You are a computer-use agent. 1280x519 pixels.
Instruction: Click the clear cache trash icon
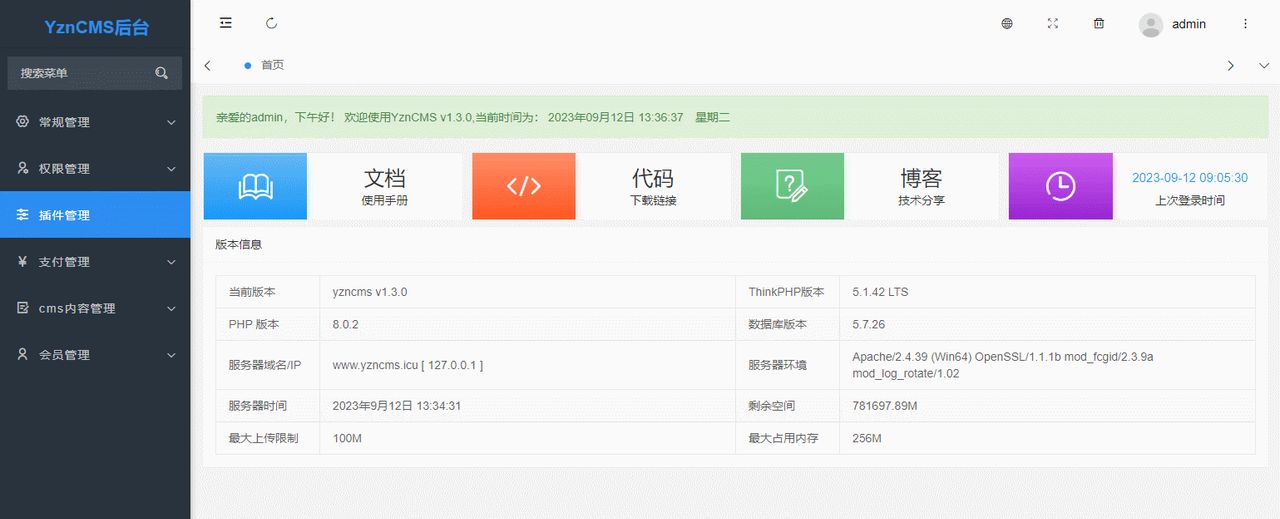pyautogui.click(x=1099, y=24)
